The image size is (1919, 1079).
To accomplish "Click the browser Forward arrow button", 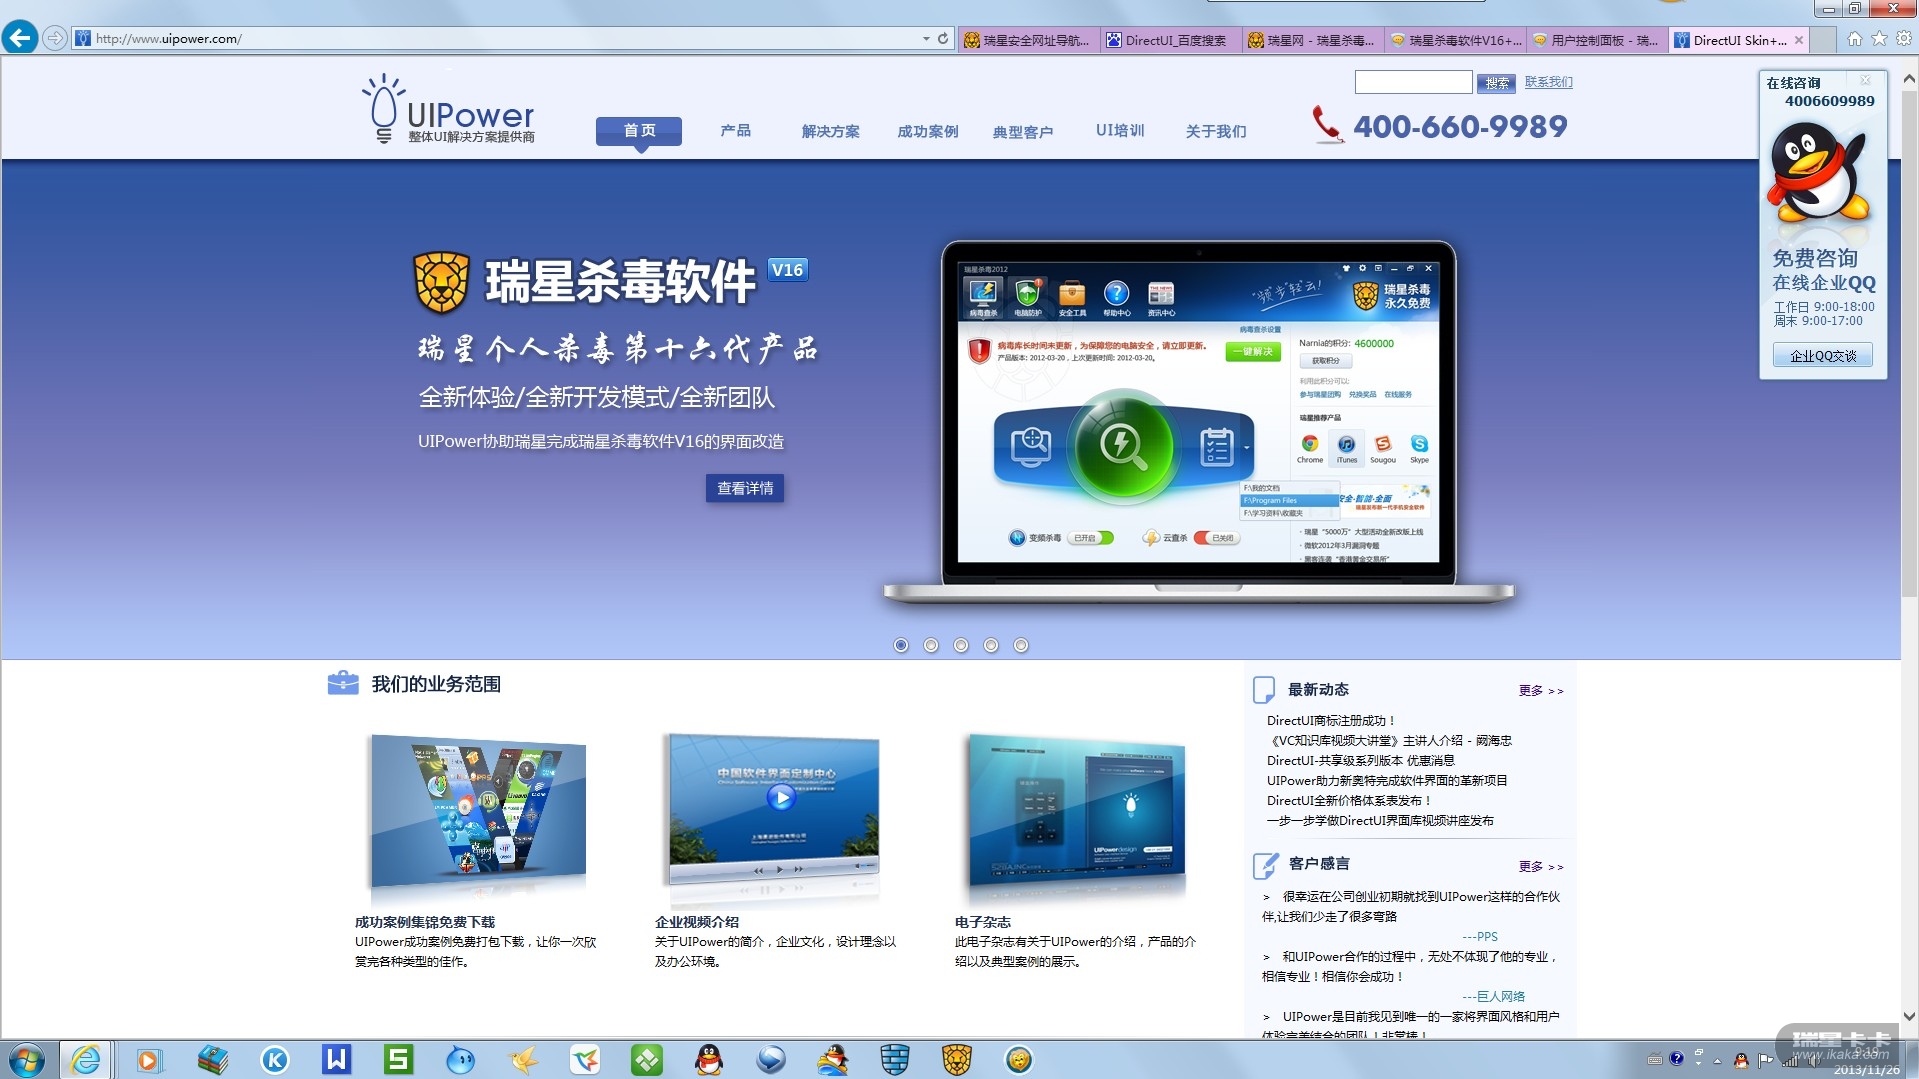I will click(55, 39).
